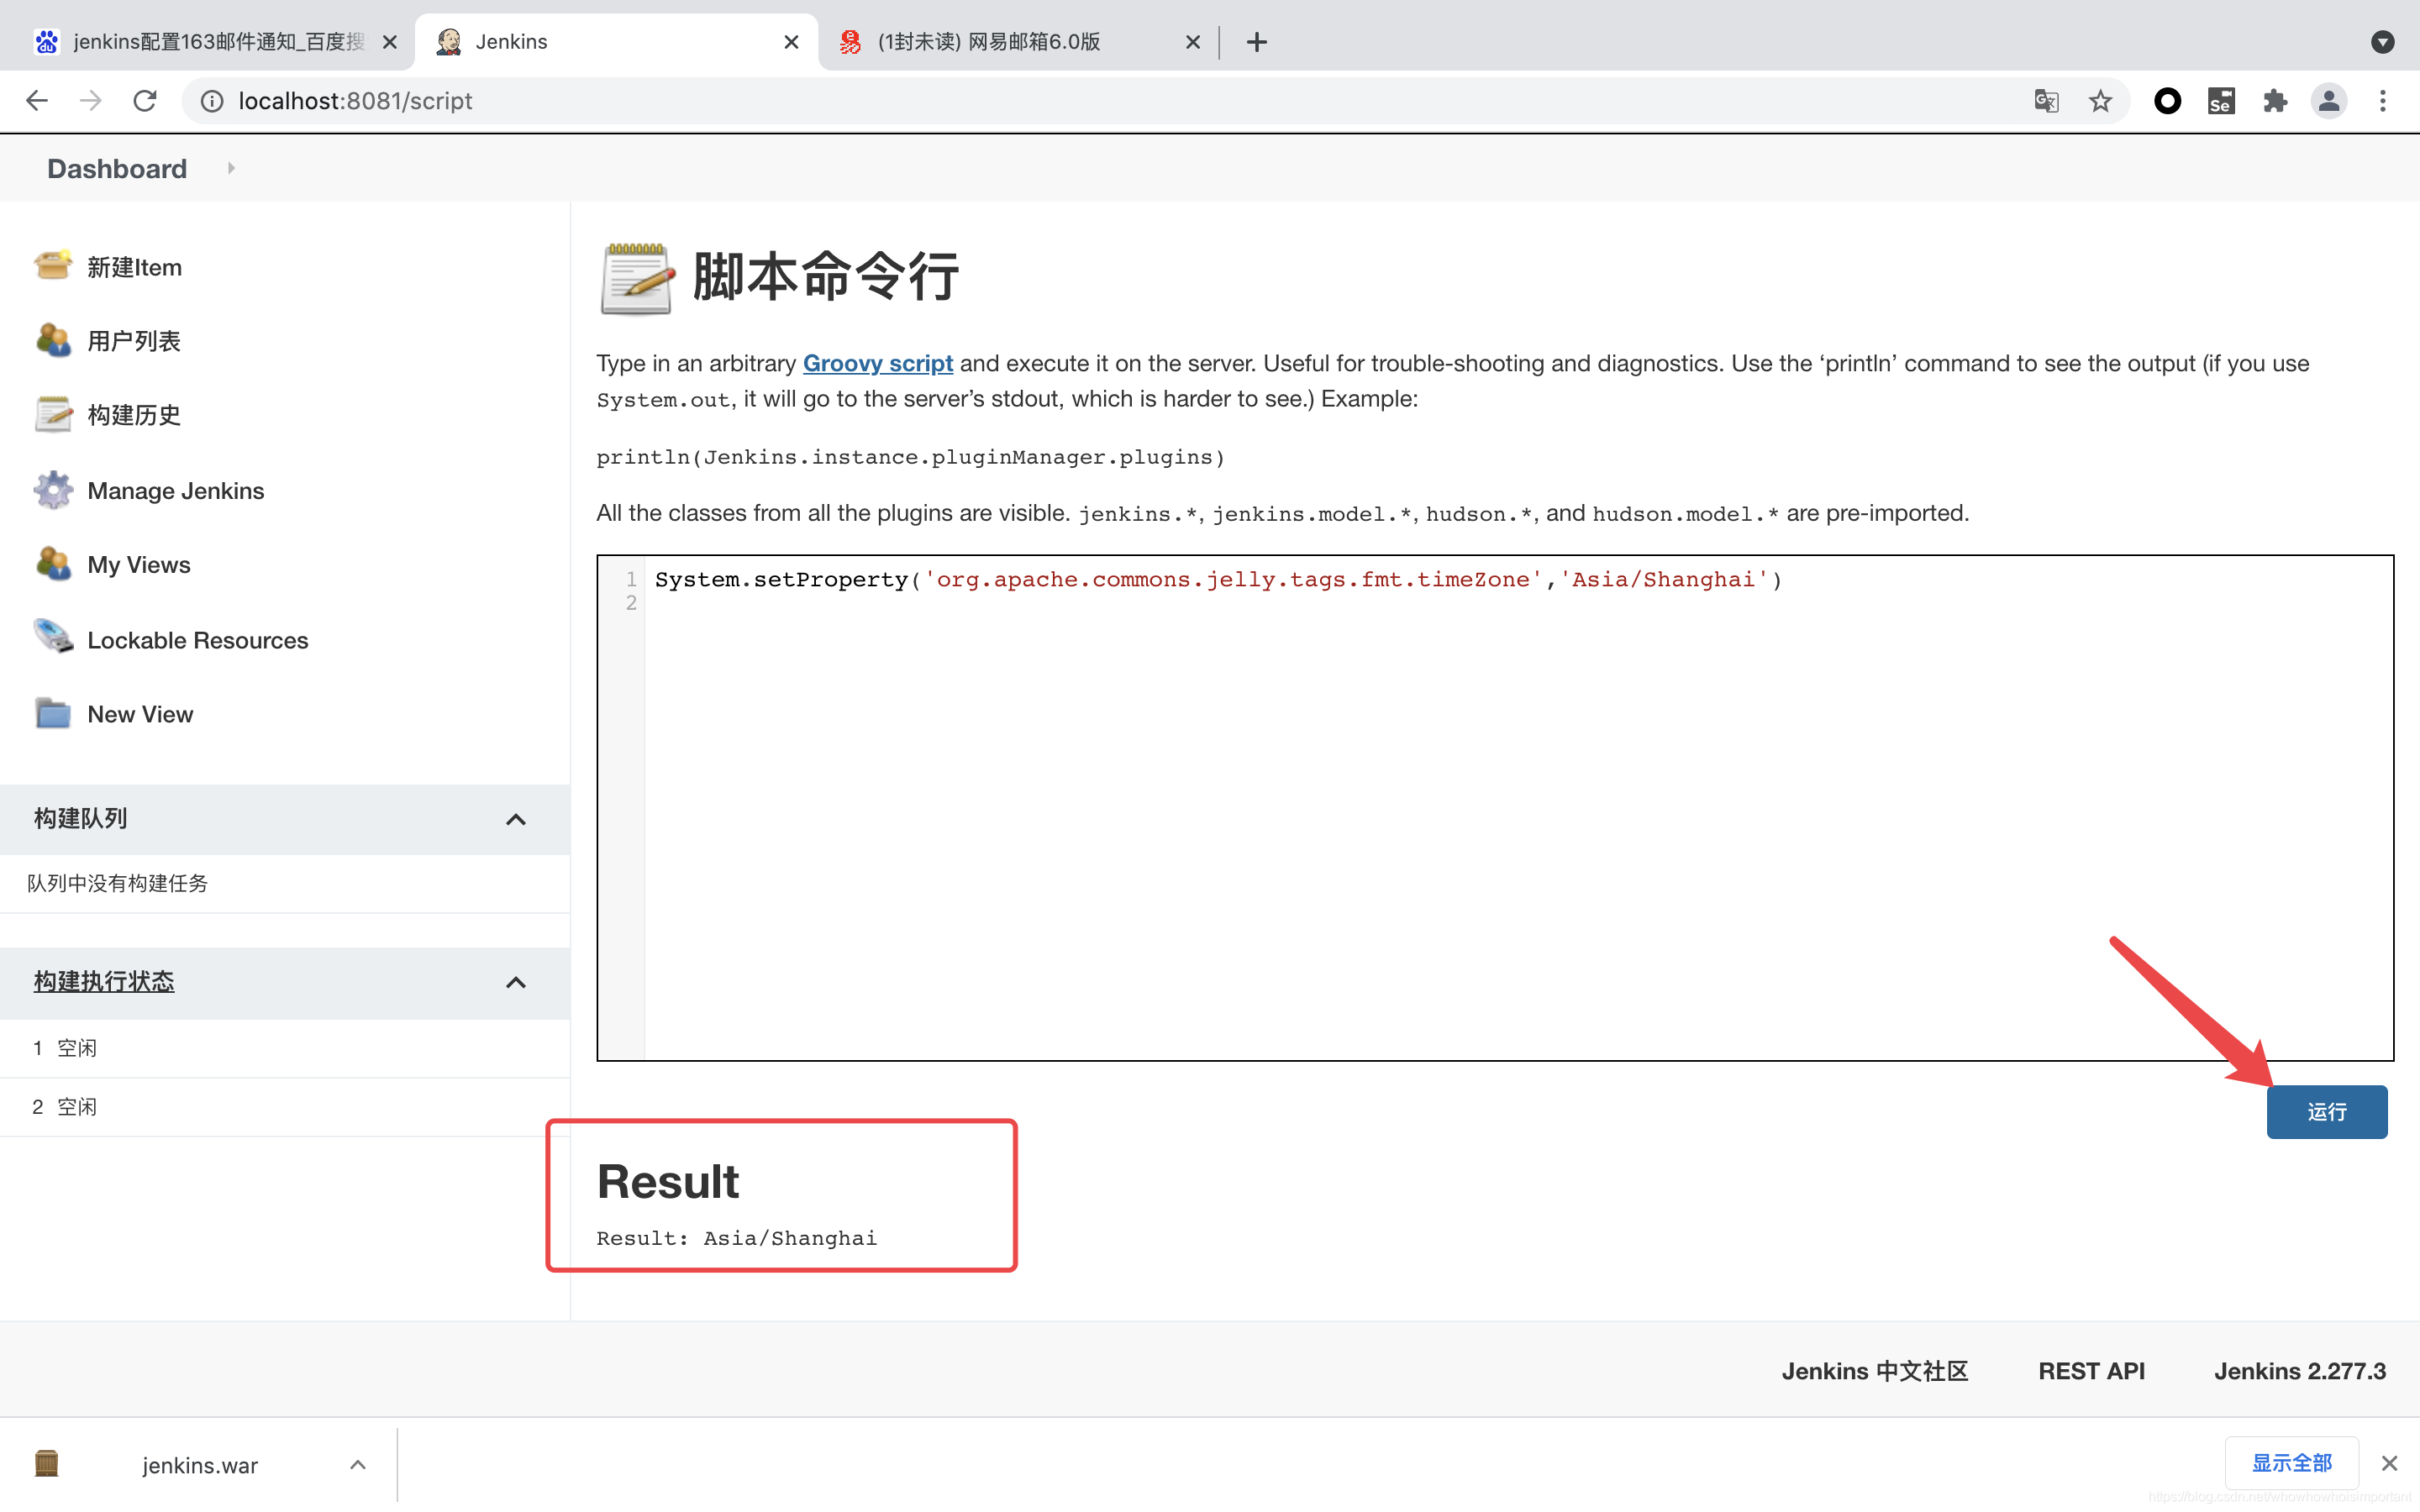Click inside the Groovy script editor
2420x1512 pixels.
tap(1495, 808)
